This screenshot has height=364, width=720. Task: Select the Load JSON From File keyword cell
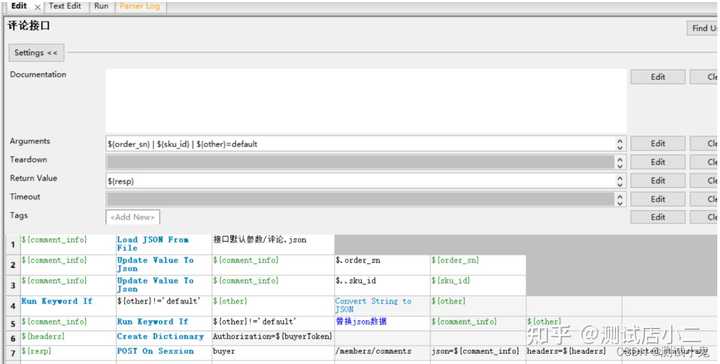point(163,244)
